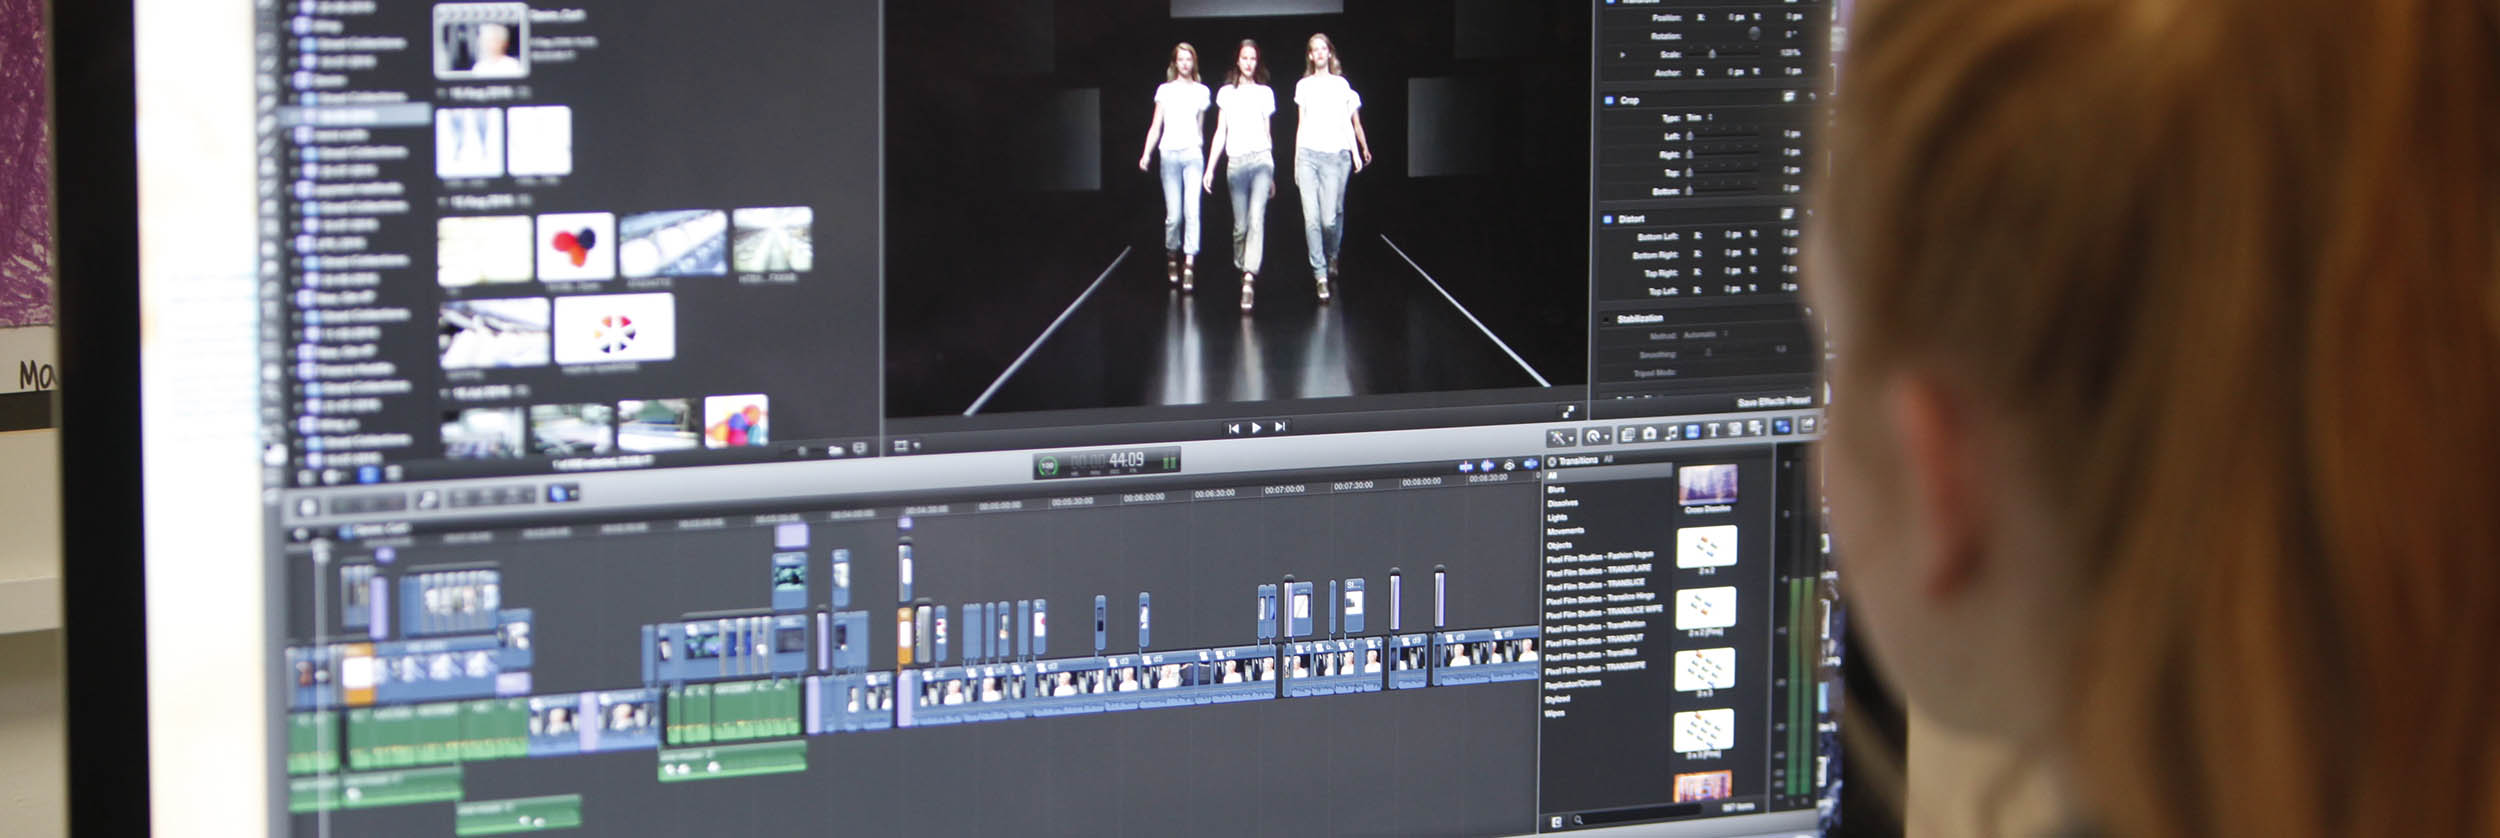Toggle the Distort effect checkbox

pos(1609,219)
